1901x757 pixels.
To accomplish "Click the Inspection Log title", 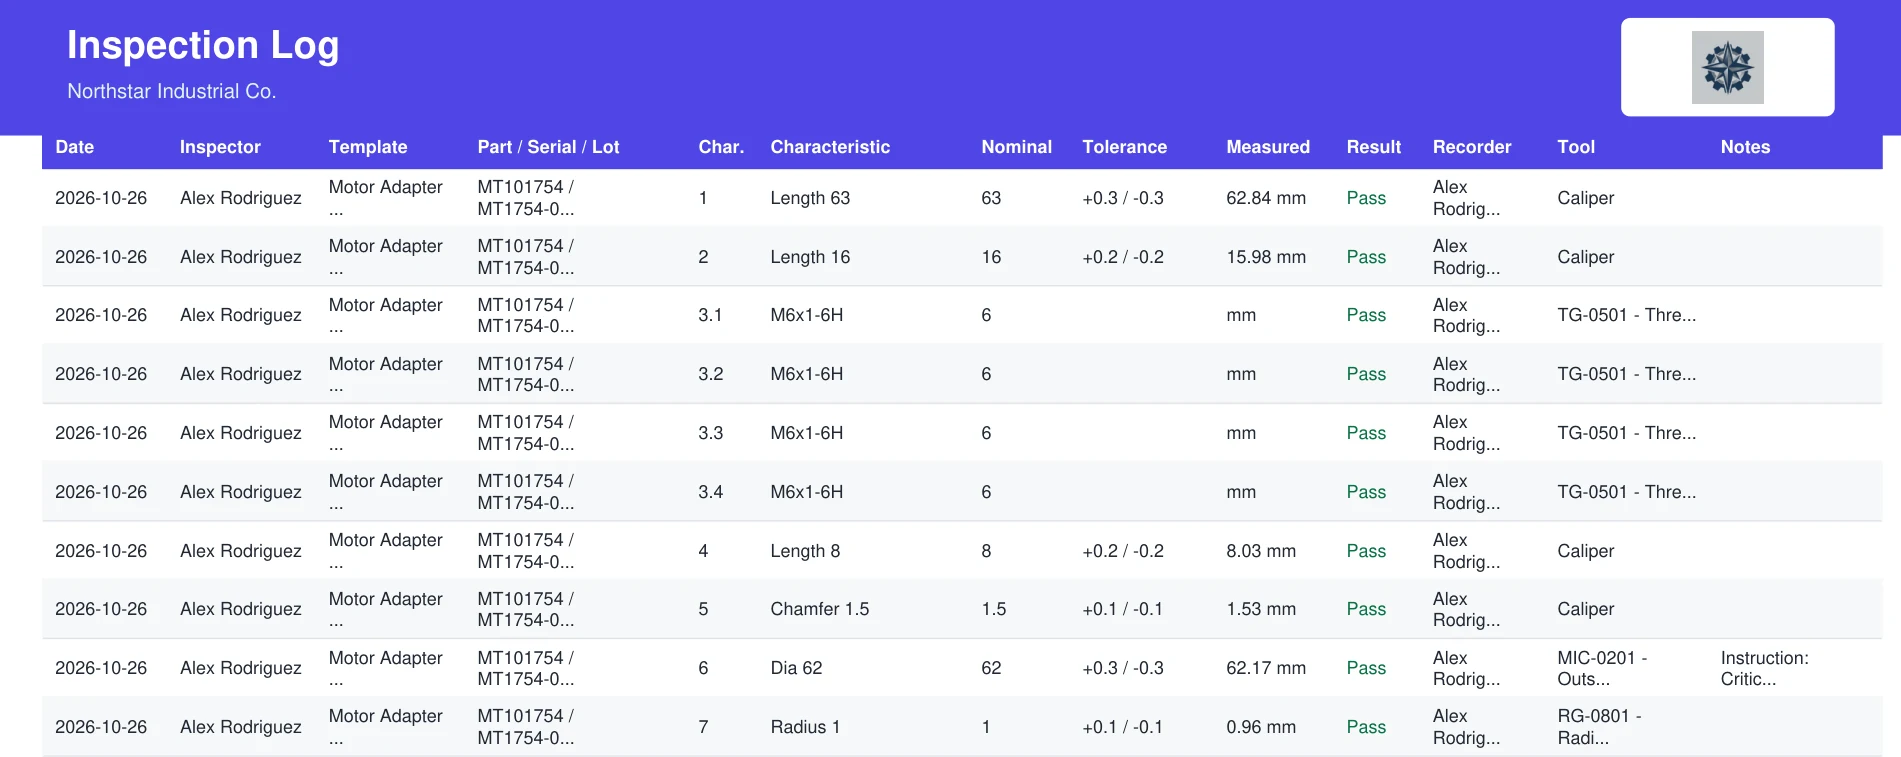I will pyautogui.click(x=203, y=45).
